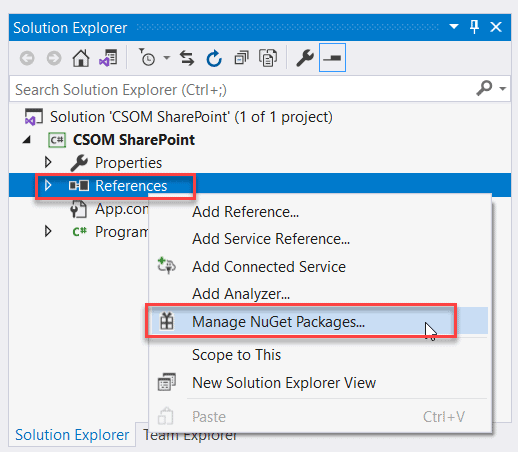Click the search magnifier icon

click(x=484, y=88)
